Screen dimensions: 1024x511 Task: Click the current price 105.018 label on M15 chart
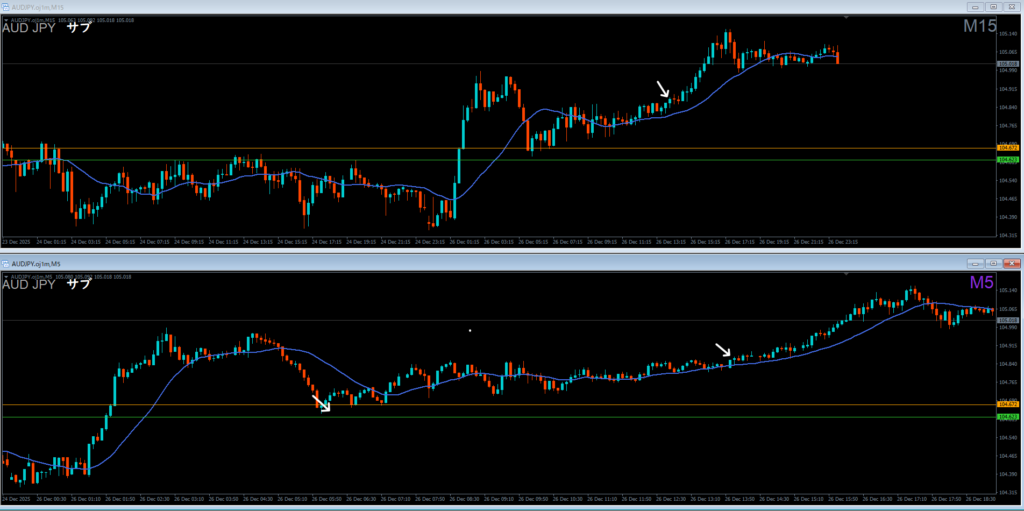click(x=1007, y=64)
